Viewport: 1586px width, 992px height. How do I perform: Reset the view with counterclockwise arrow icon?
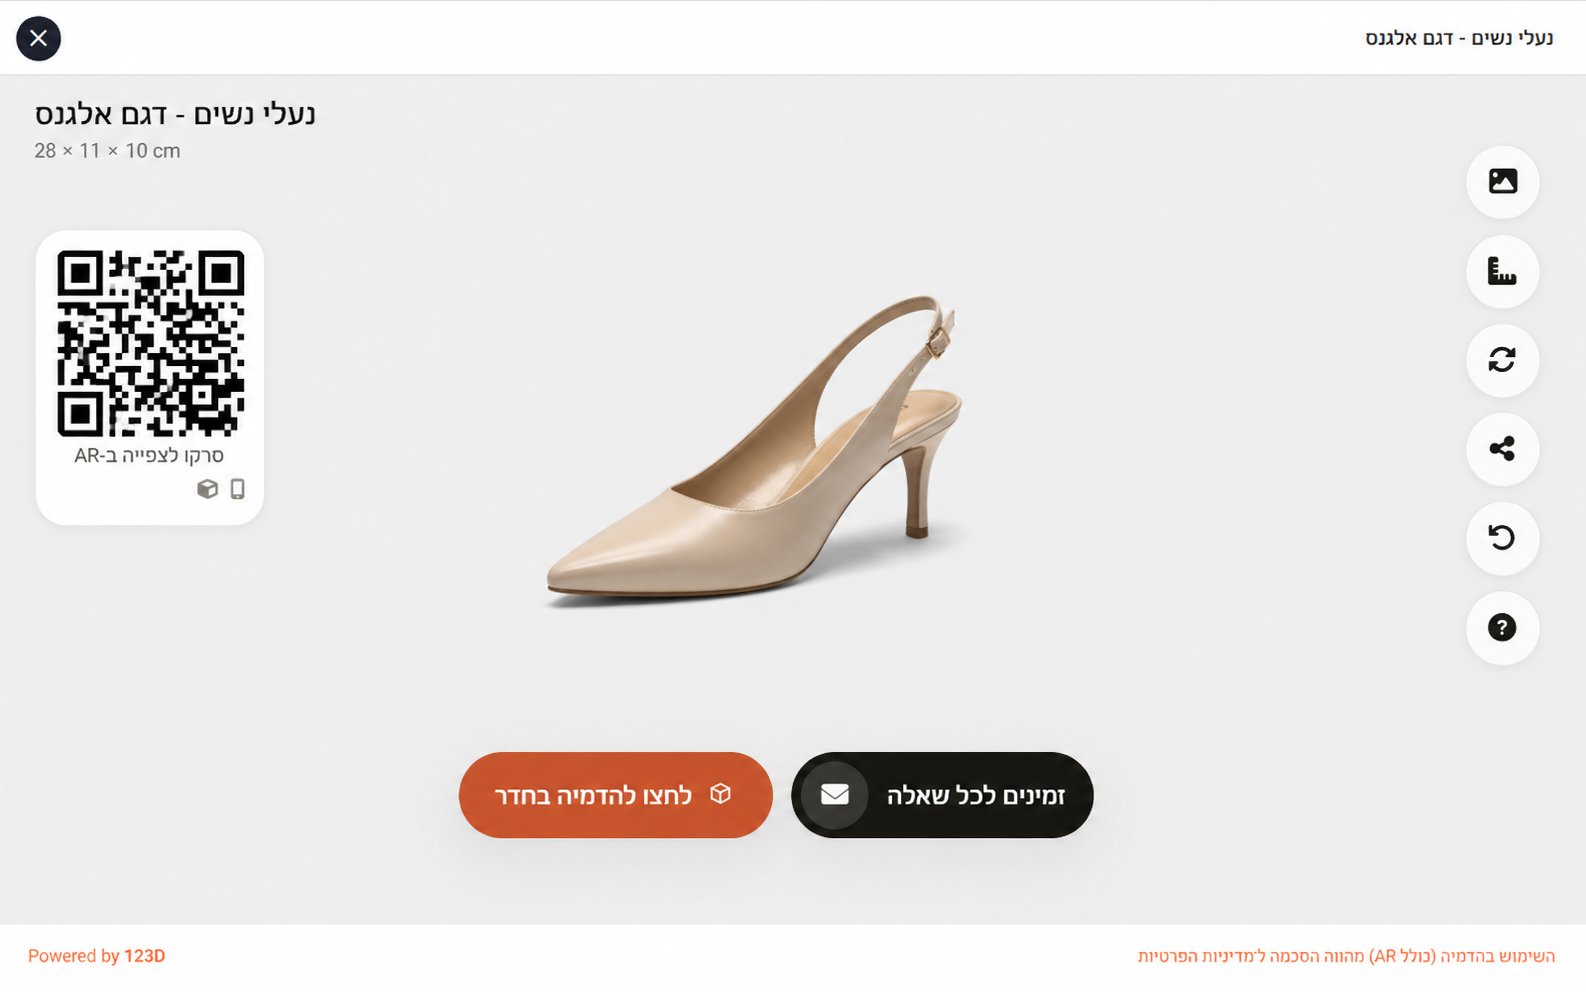point(1502,538)
